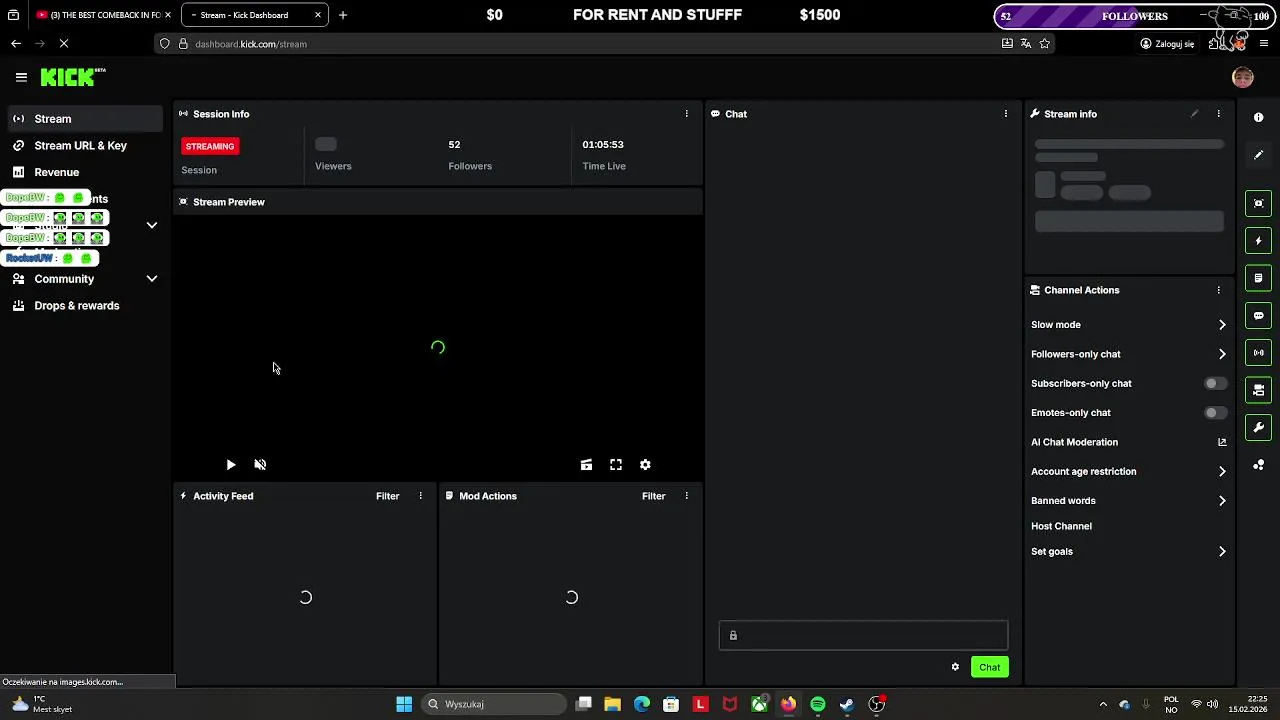
Task: Click the Windows taskbar search box
Action: coord(493,704)
